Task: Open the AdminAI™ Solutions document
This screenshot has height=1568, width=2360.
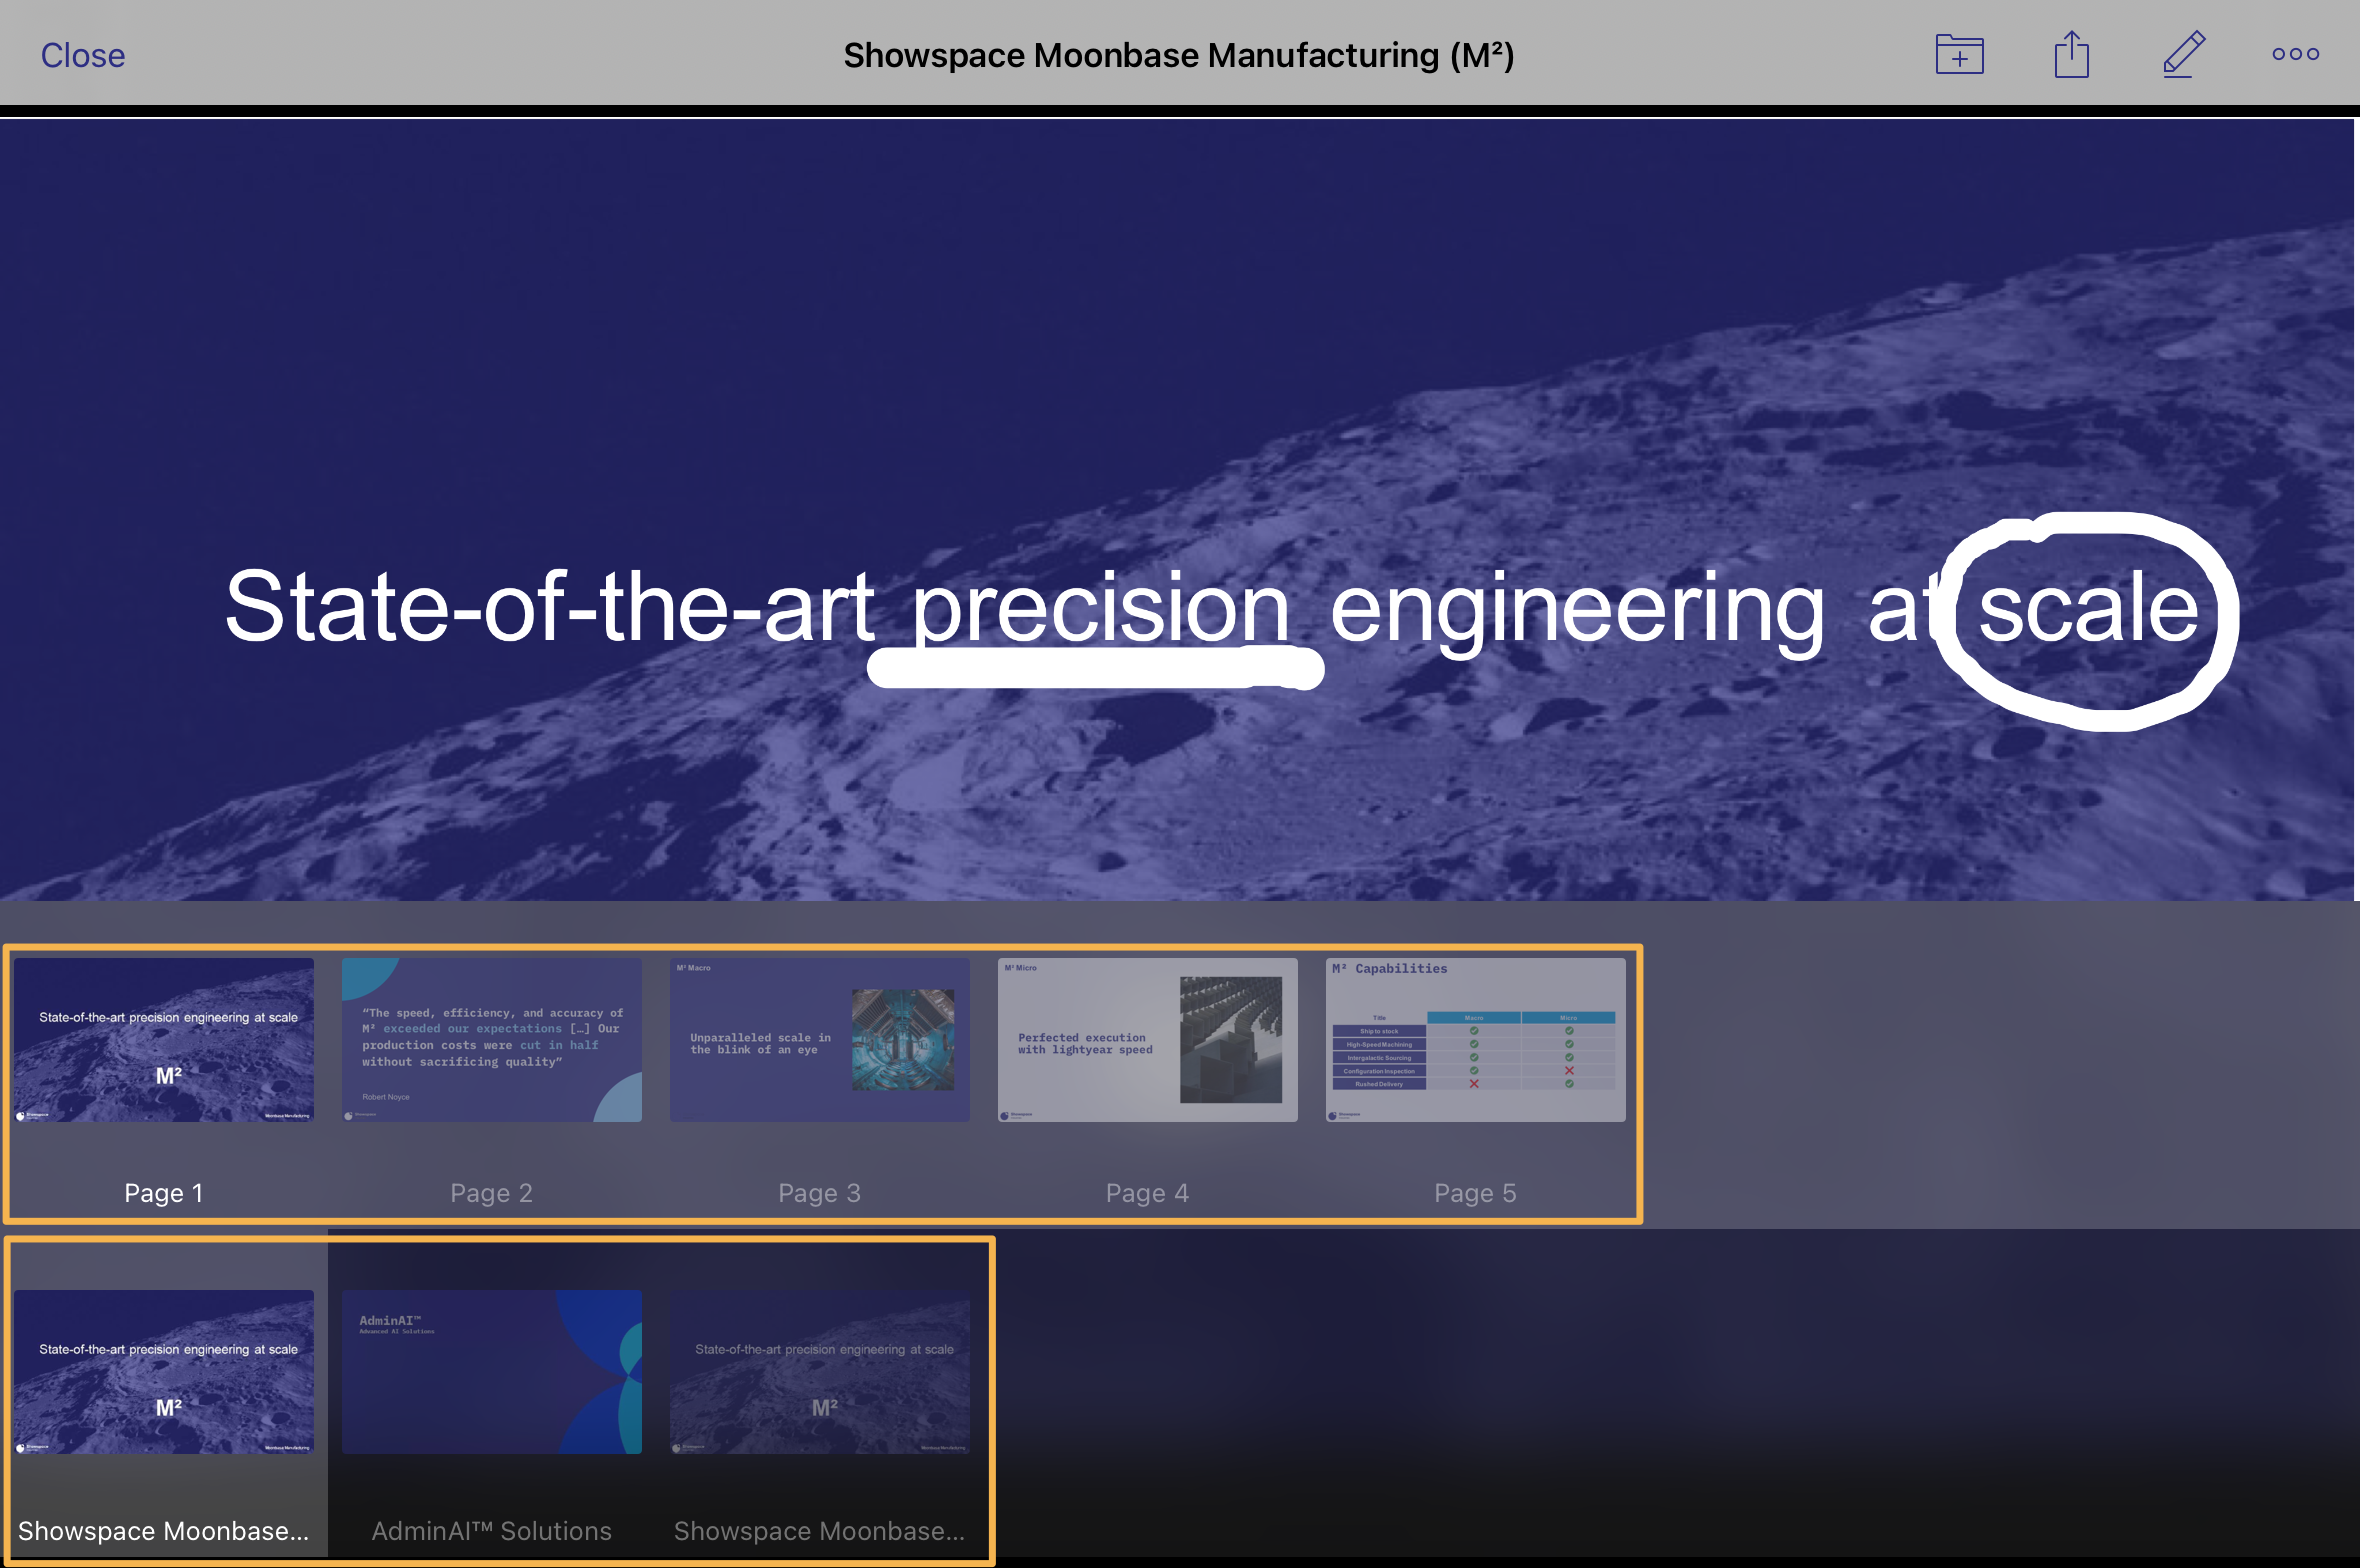Action: coord(491,1371)
